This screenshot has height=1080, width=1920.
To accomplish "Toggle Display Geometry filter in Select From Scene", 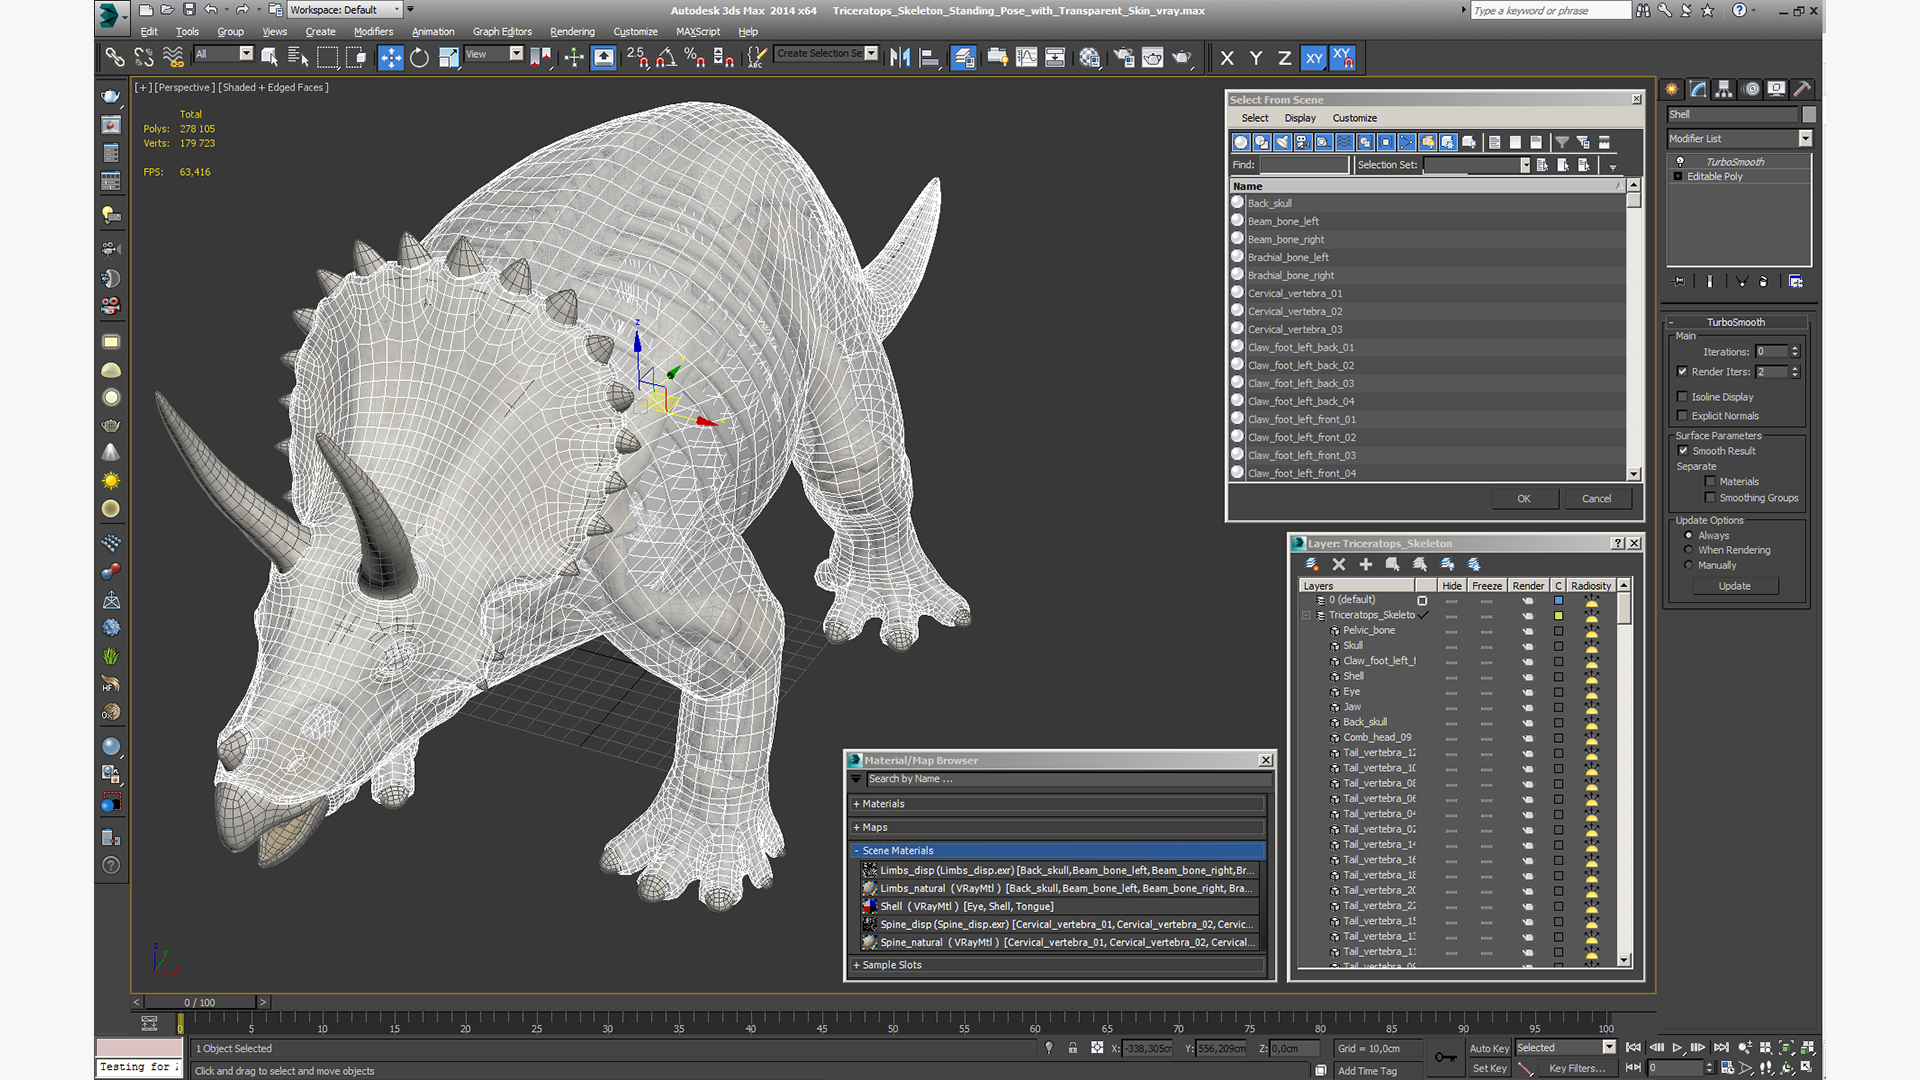I will [1241, 142].
